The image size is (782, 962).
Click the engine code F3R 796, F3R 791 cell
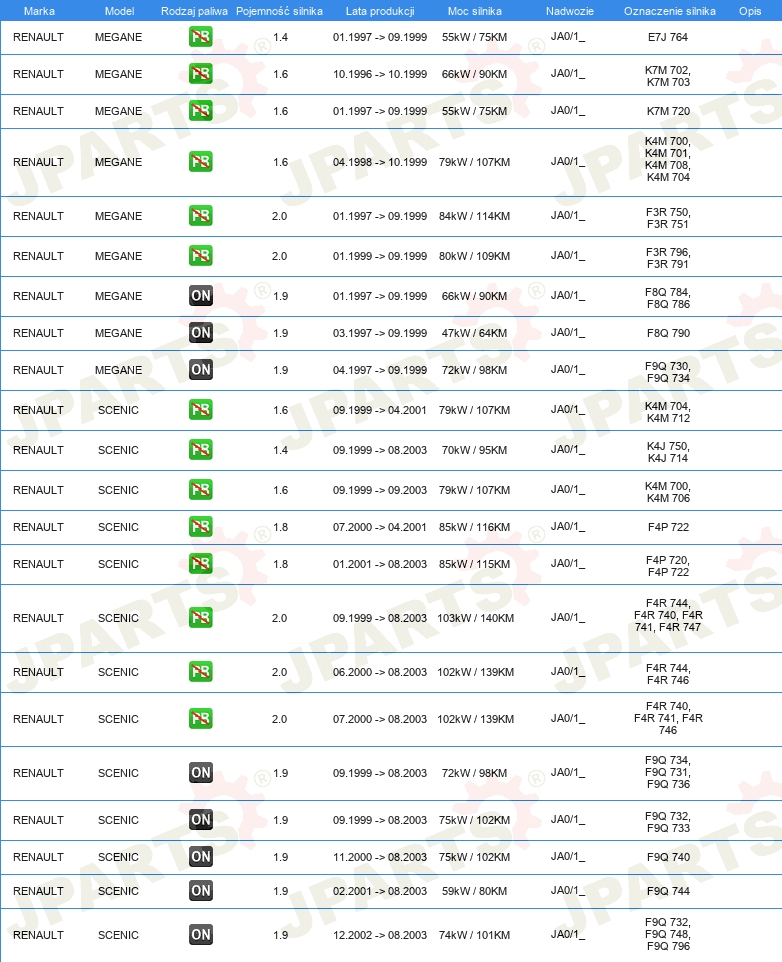(x=668, y=258)
